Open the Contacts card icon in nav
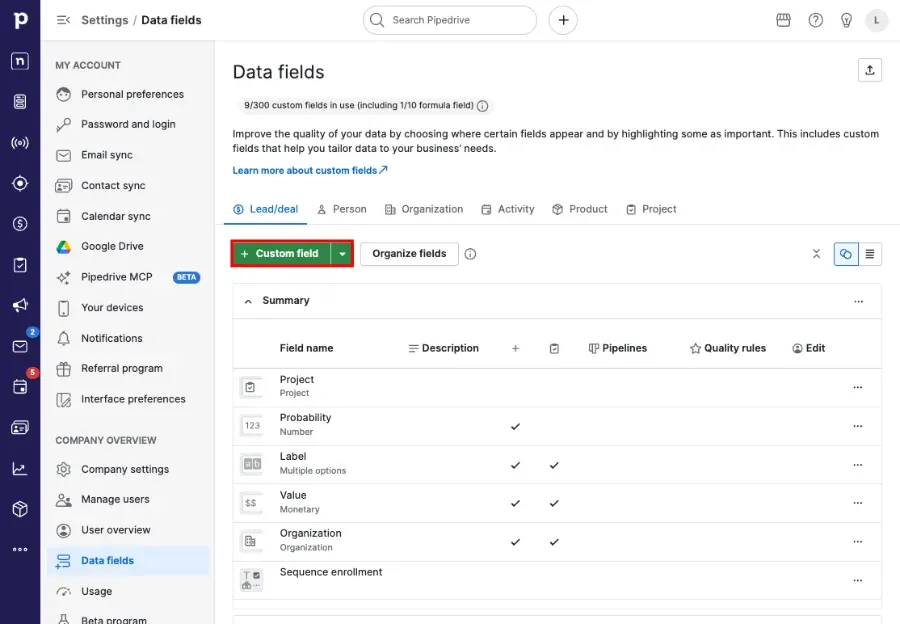The width and height of the screenshot is (900, 624). coord(20,428)
